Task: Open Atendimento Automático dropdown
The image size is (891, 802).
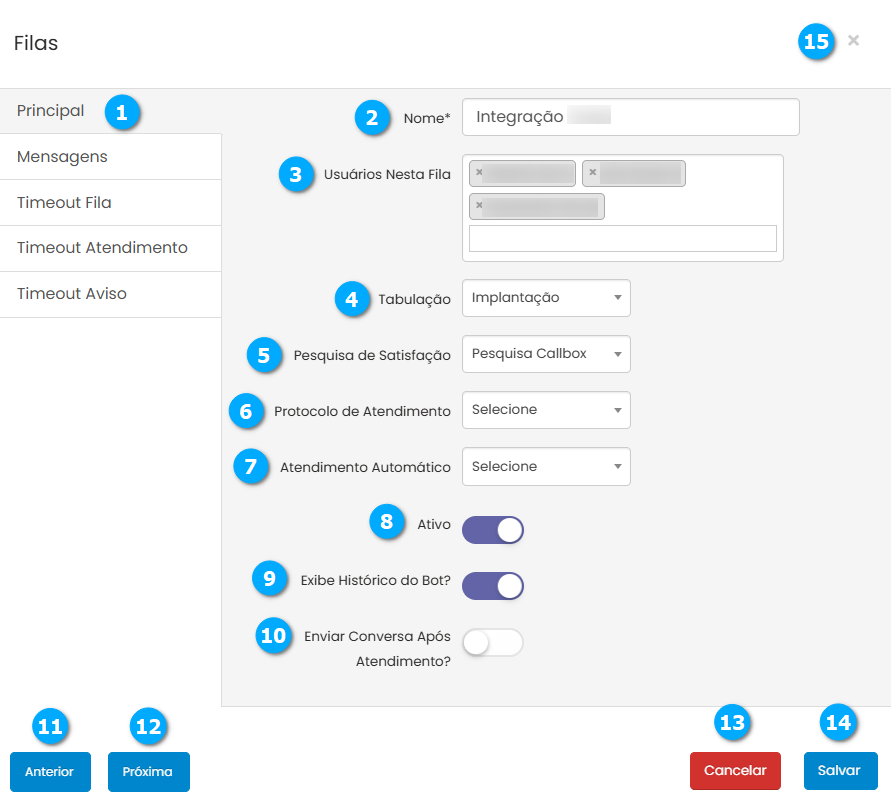Action: 546,467
